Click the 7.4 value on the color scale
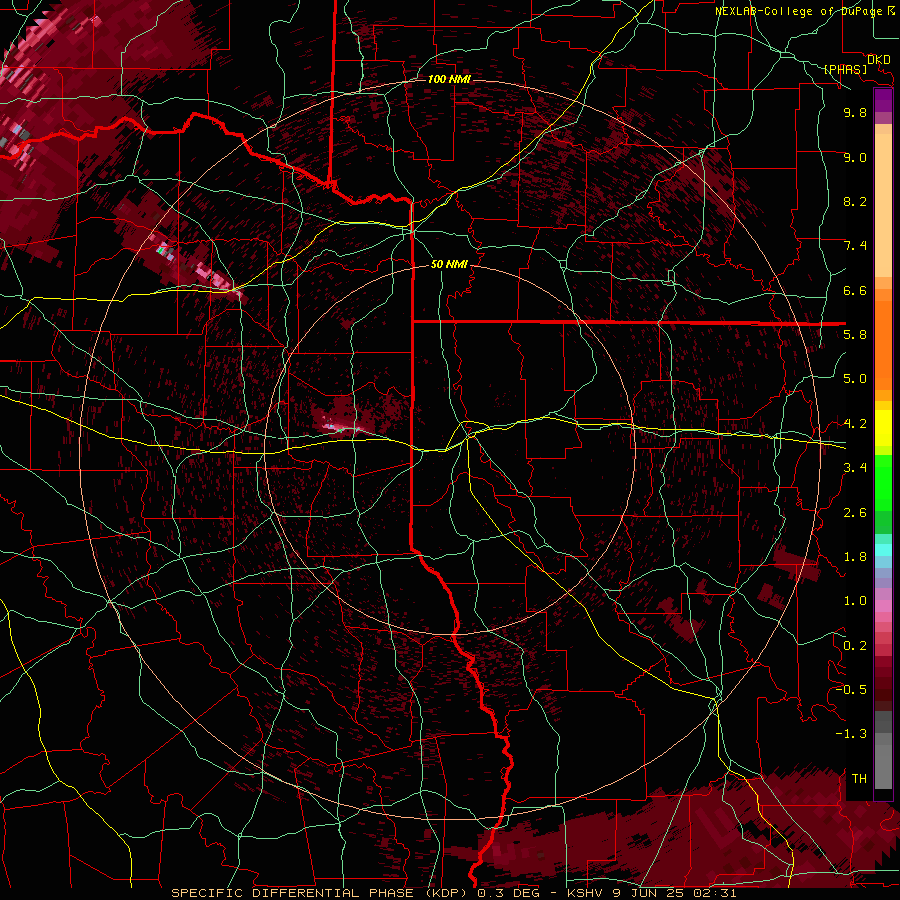 [855, 246]
